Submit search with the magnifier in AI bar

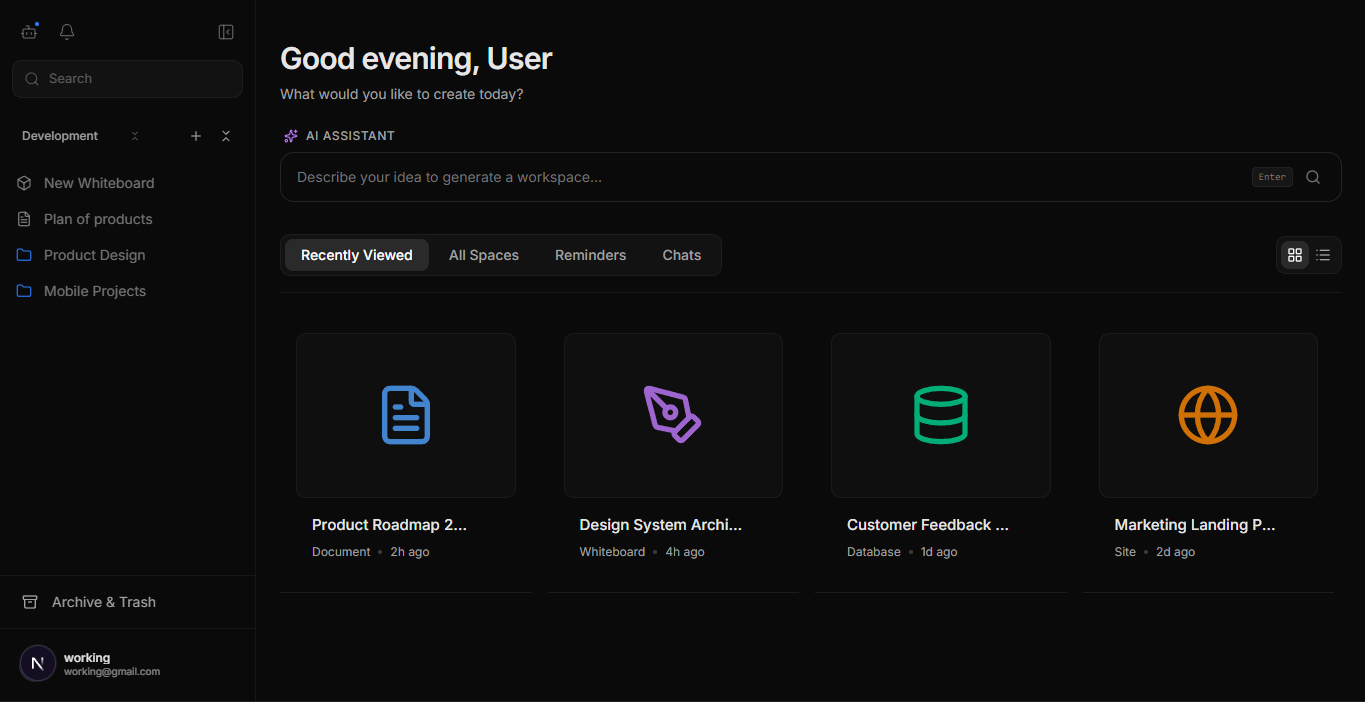[1313, 177]
